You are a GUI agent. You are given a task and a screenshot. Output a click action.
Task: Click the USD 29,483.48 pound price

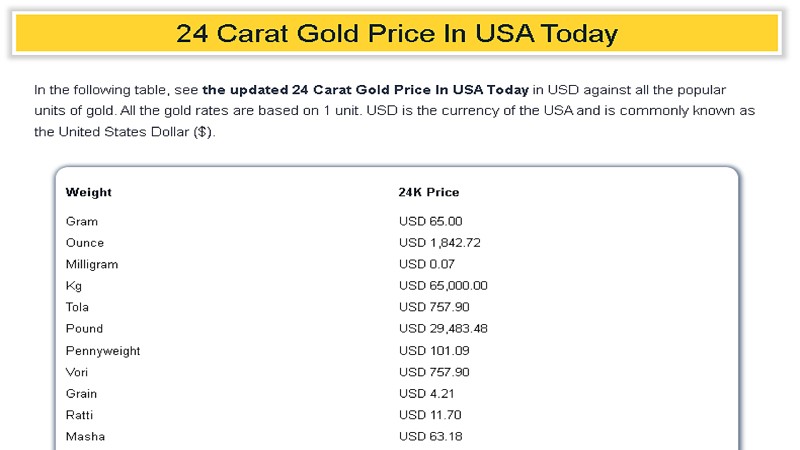[x=443, y=329]
